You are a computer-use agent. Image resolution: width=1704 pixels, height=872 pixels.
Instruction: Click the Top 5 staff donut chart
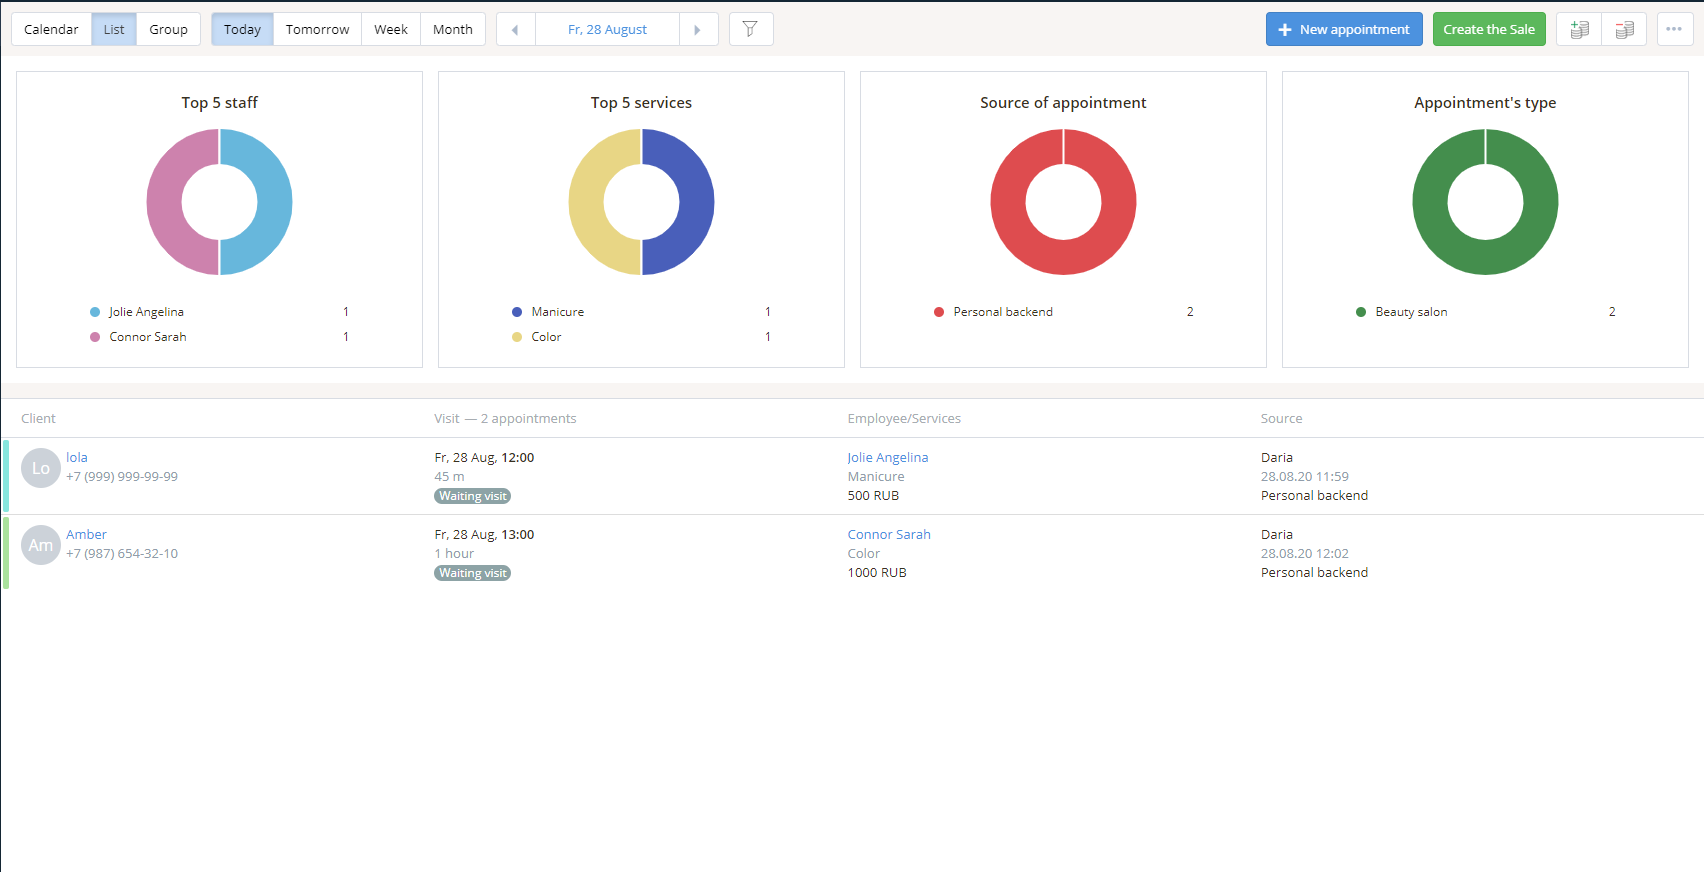(x=220, y=202)
